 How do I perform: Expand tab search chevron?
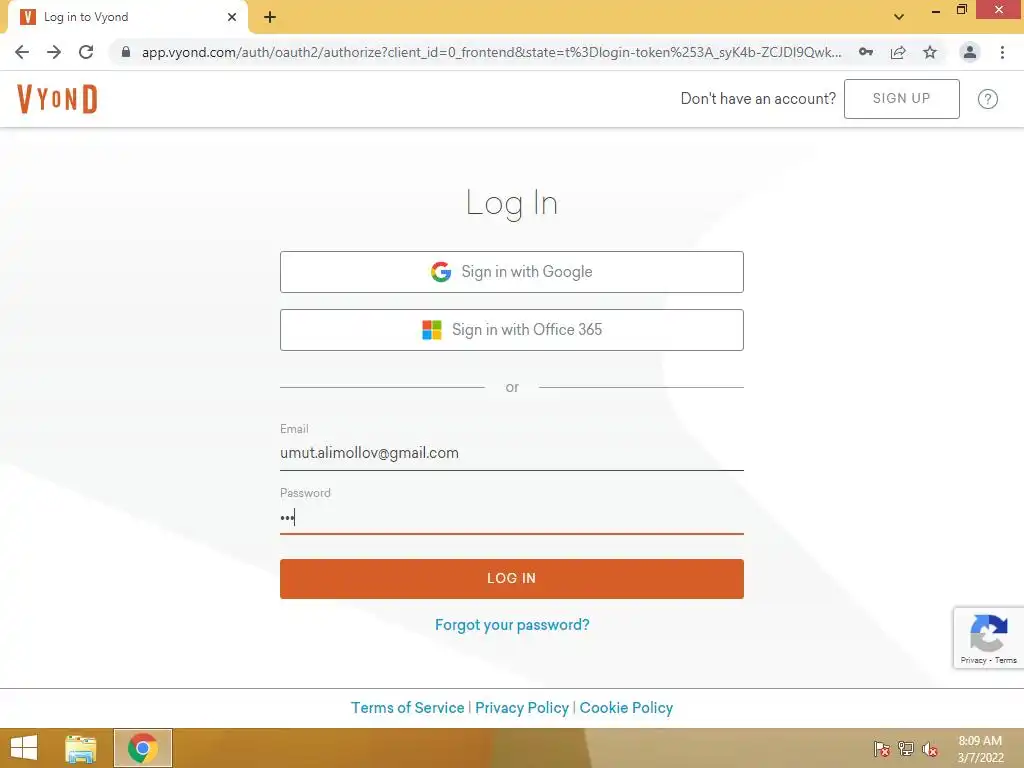(899, 17)
